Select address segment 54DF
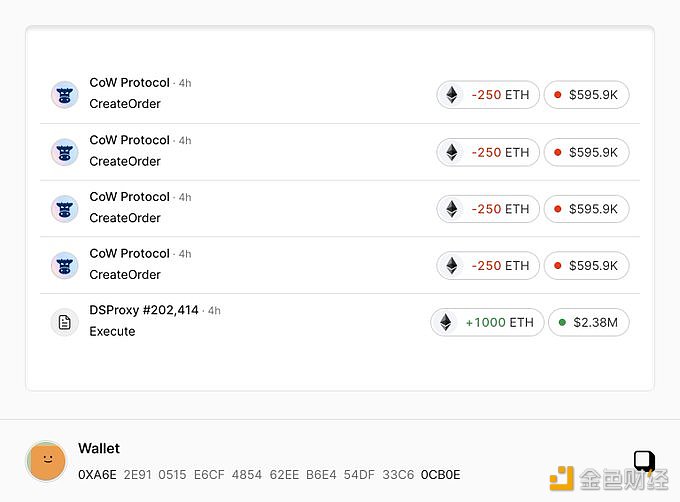This screenshot has width=680, height=502. pos(359,475)
